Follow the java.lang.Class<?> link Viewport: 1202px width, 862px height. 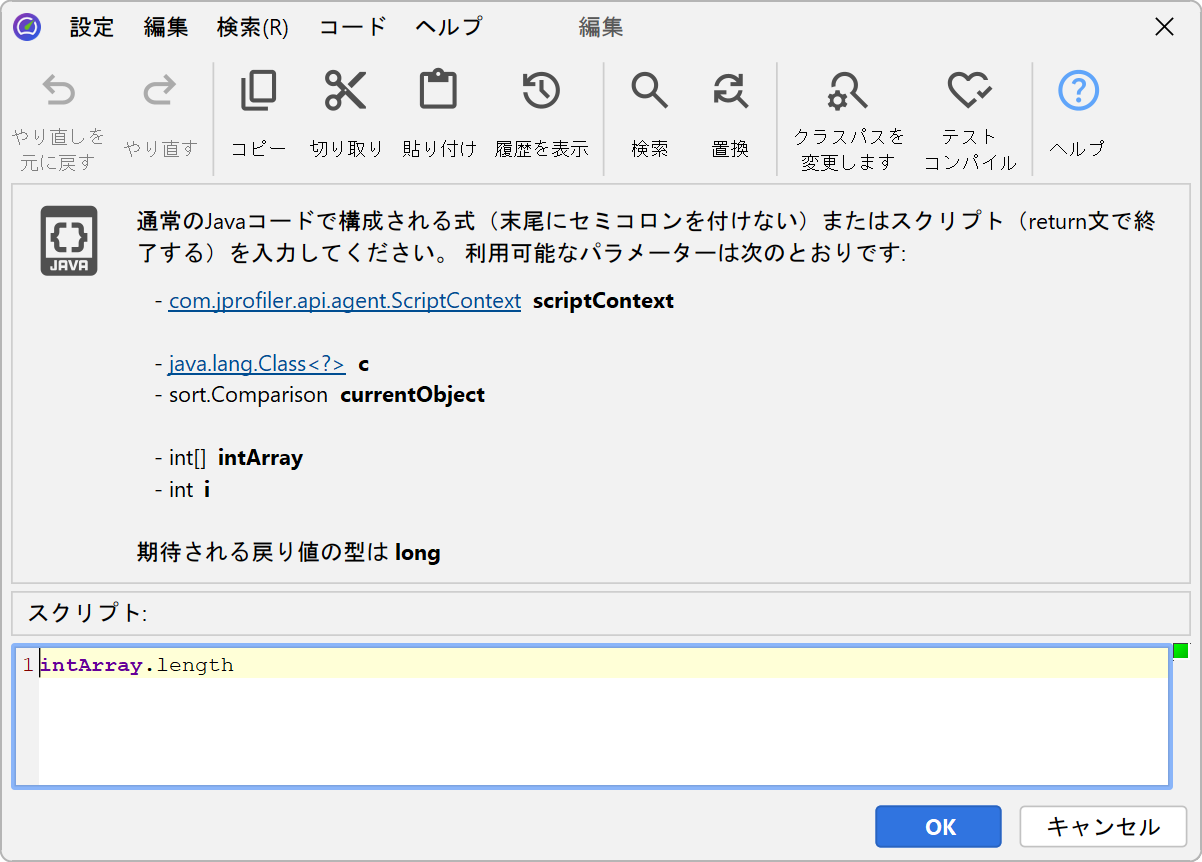(x=257, y=365)
